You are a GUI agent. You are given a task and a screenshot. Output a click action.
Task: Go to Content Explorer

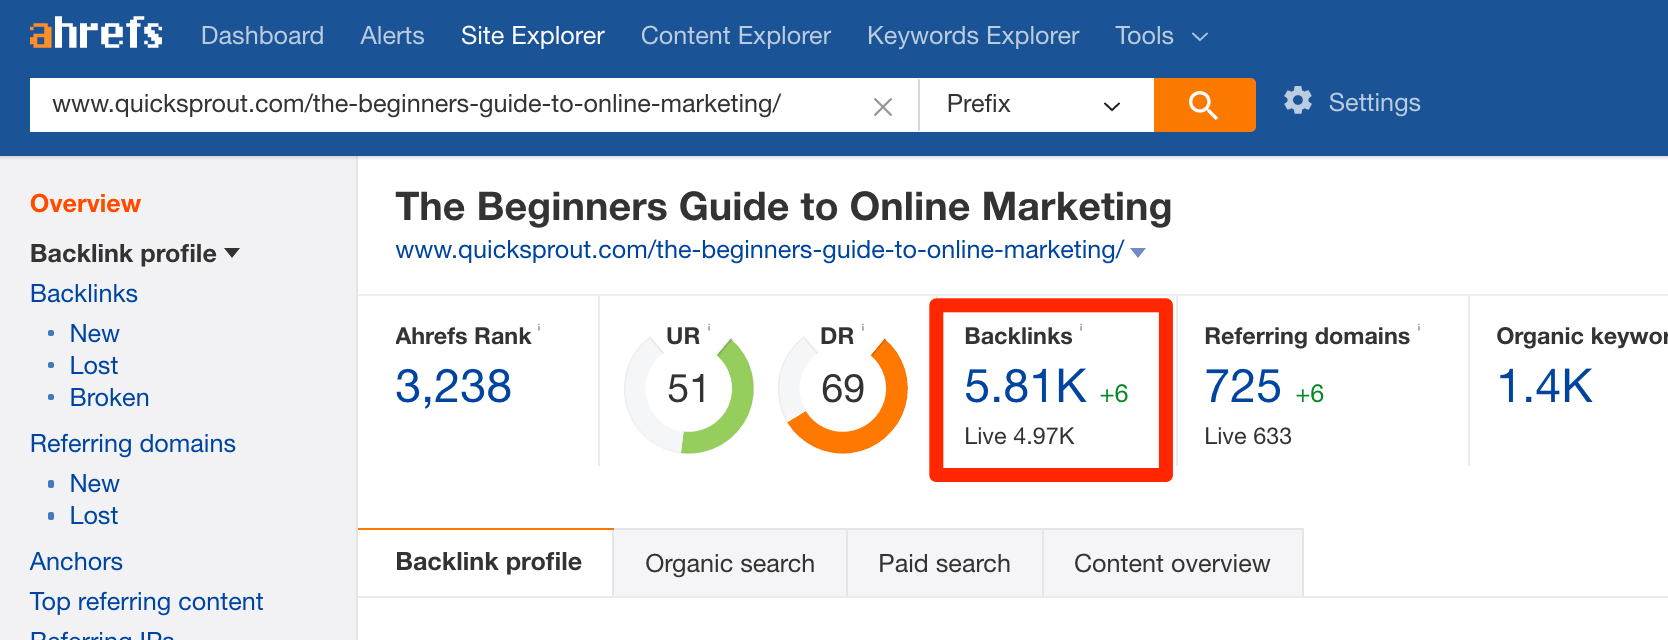click(x=736, y=36)
